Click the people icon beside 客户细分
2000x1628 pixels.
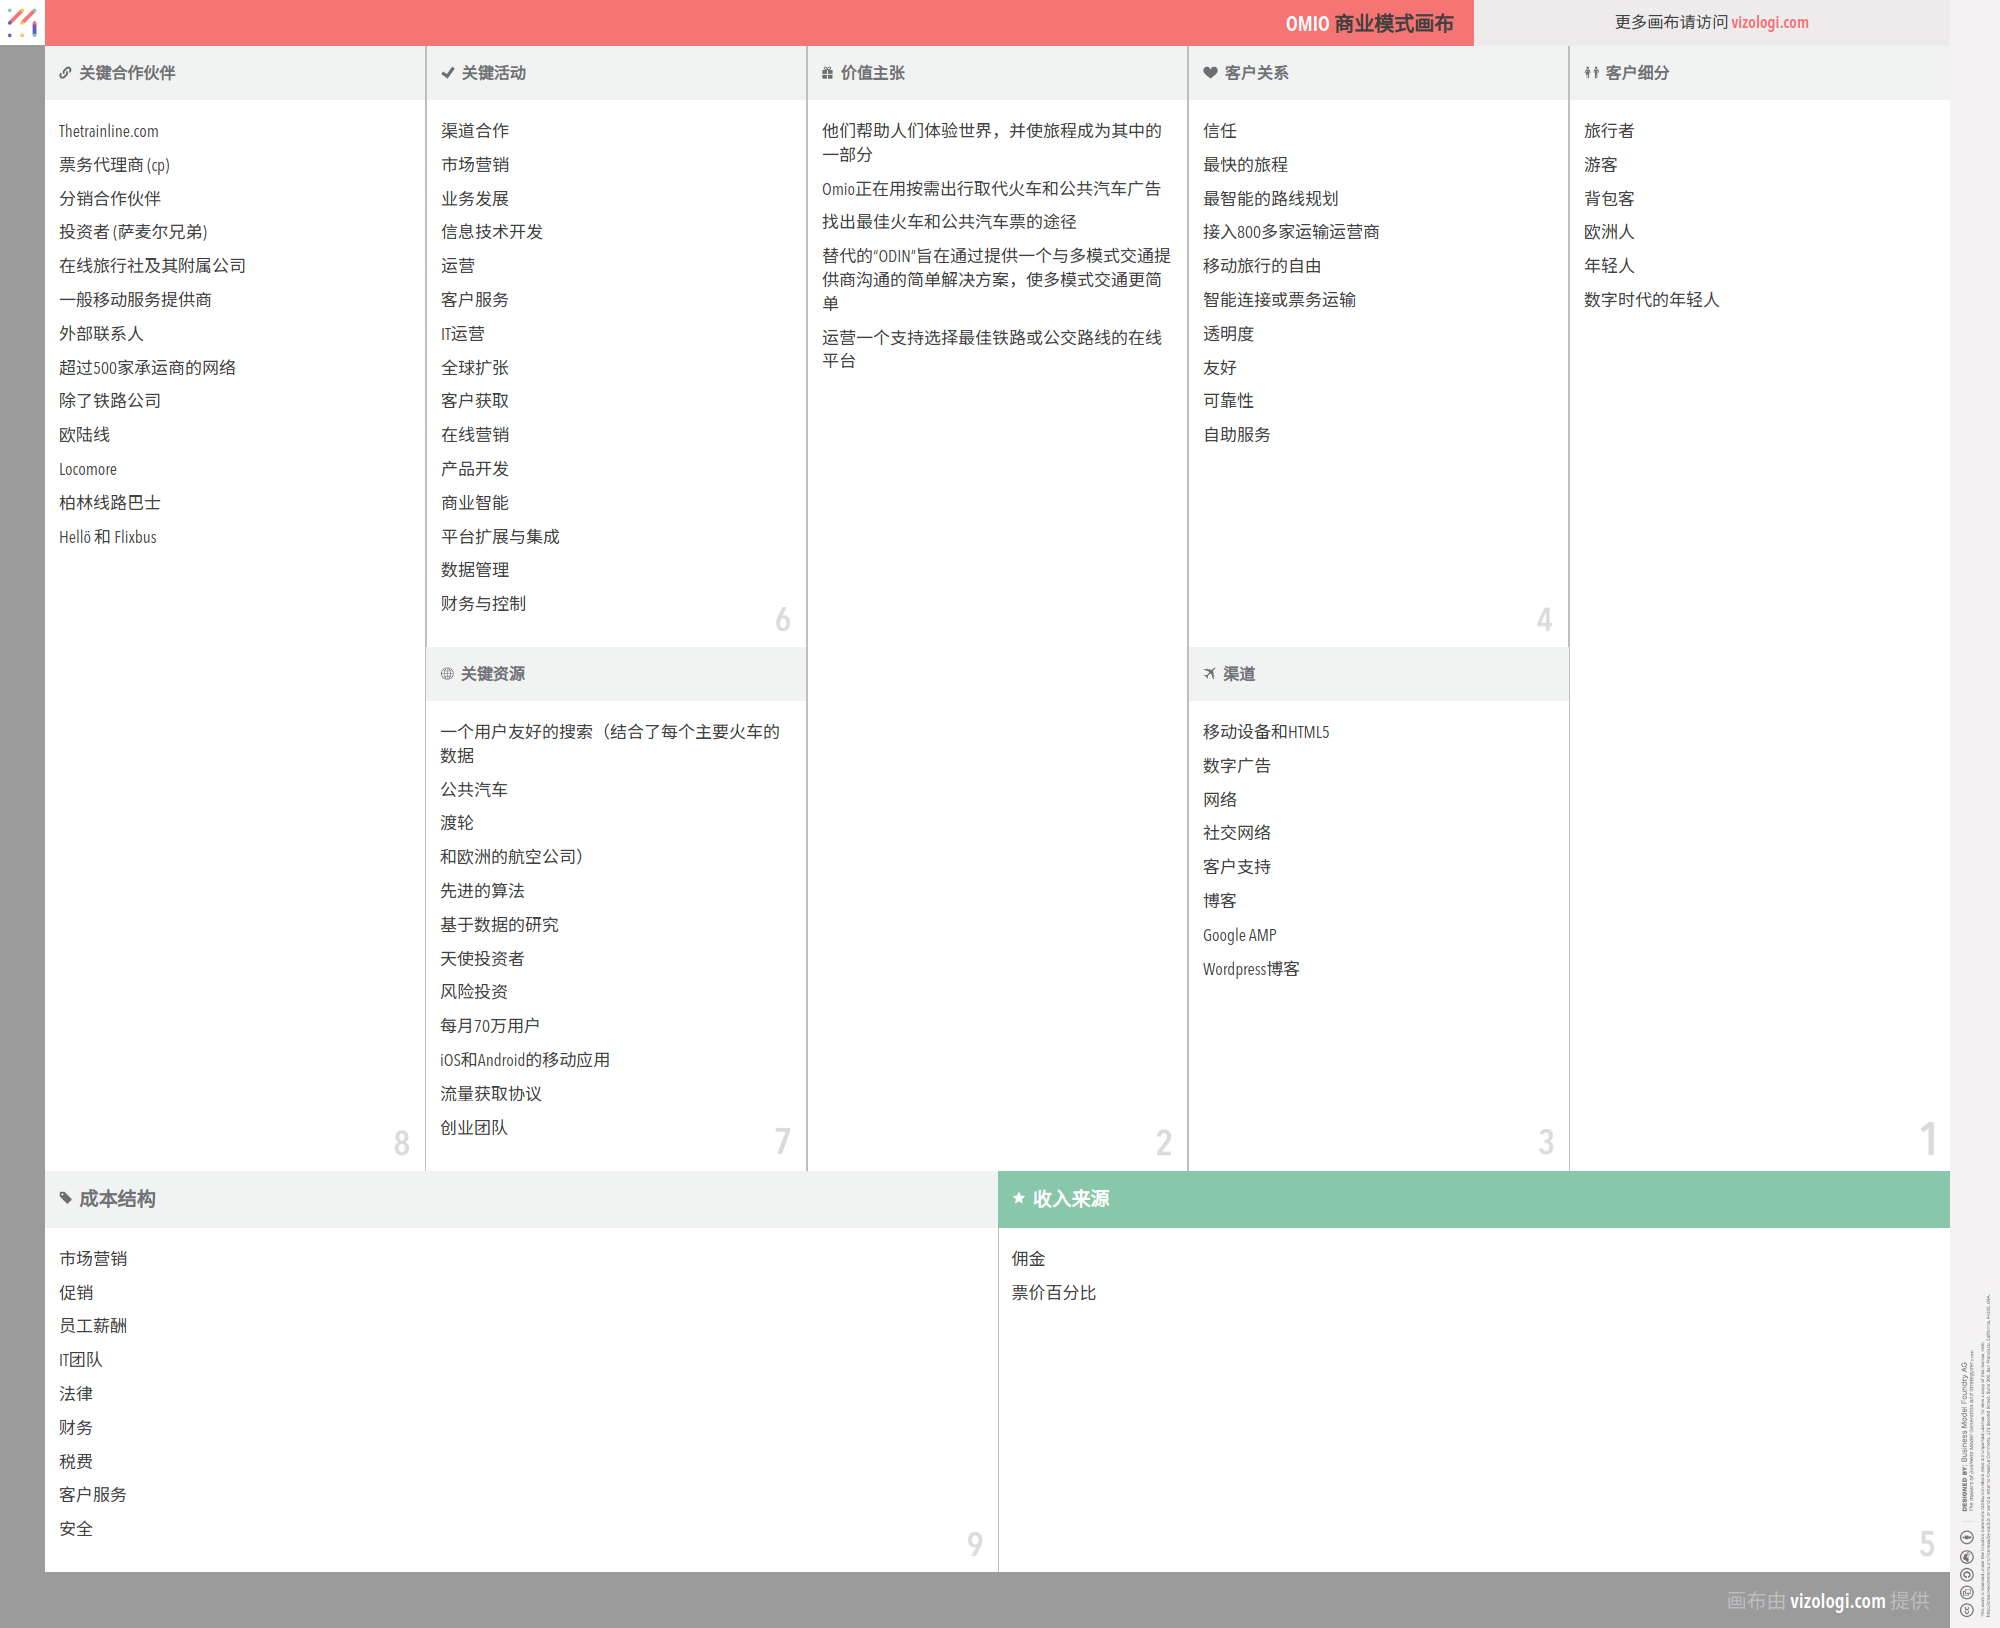pos(1591,73)
